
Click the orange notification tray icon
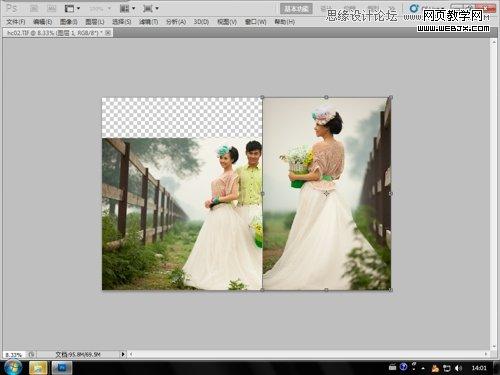(x=435, y=368)
